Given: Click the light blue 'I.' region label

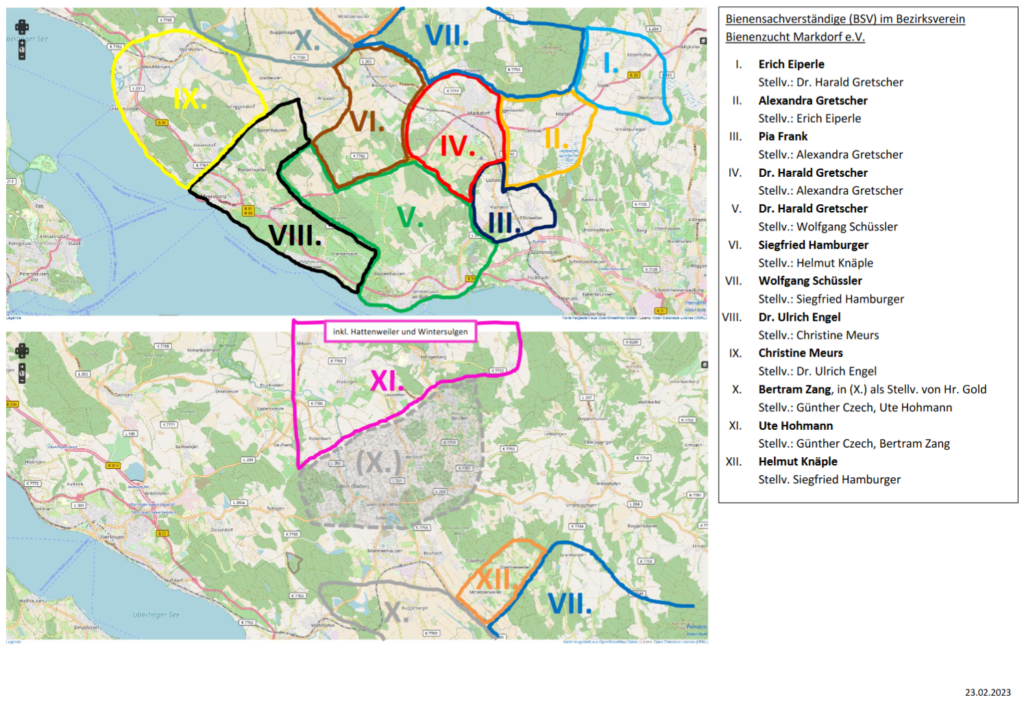Looking at the screenshot, I should click(611, 63).
